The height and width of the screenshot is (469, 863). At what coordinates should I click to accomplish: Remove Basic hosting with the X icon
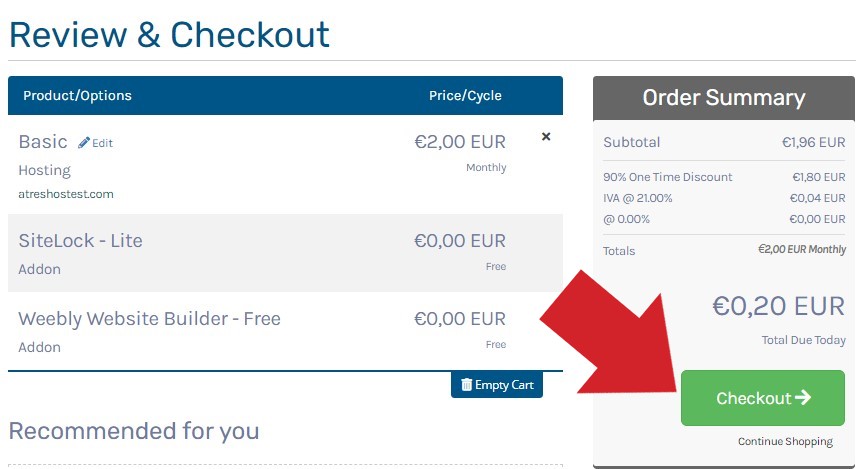546,137
